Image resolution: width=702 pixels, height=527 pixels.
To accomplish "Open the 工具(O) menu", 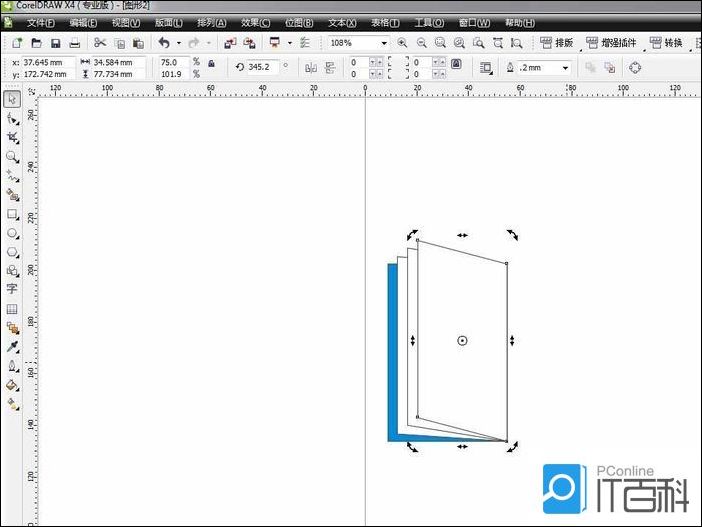I will coord(429,23).
